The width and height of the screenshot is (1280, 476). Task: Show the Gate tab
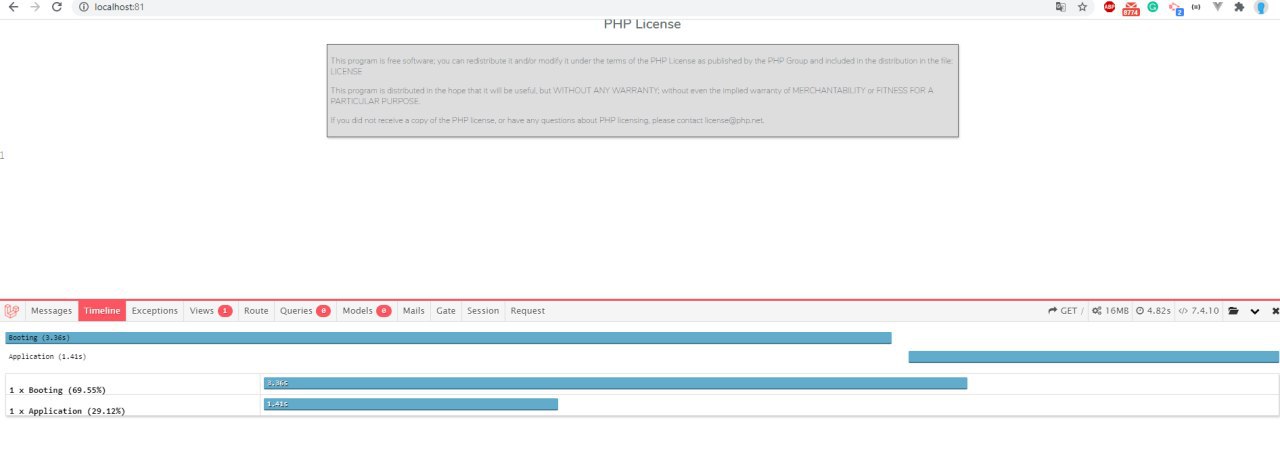pos(446,311)
